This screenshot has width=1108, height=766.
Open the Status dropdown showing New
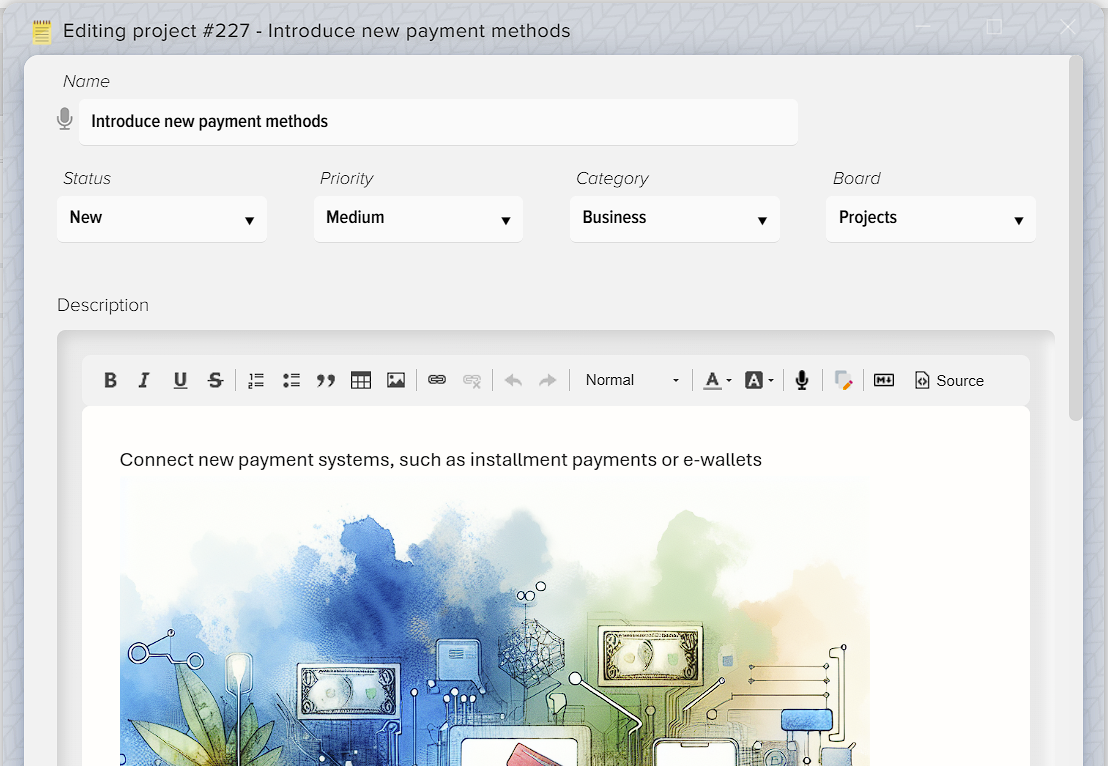(162, 218)
